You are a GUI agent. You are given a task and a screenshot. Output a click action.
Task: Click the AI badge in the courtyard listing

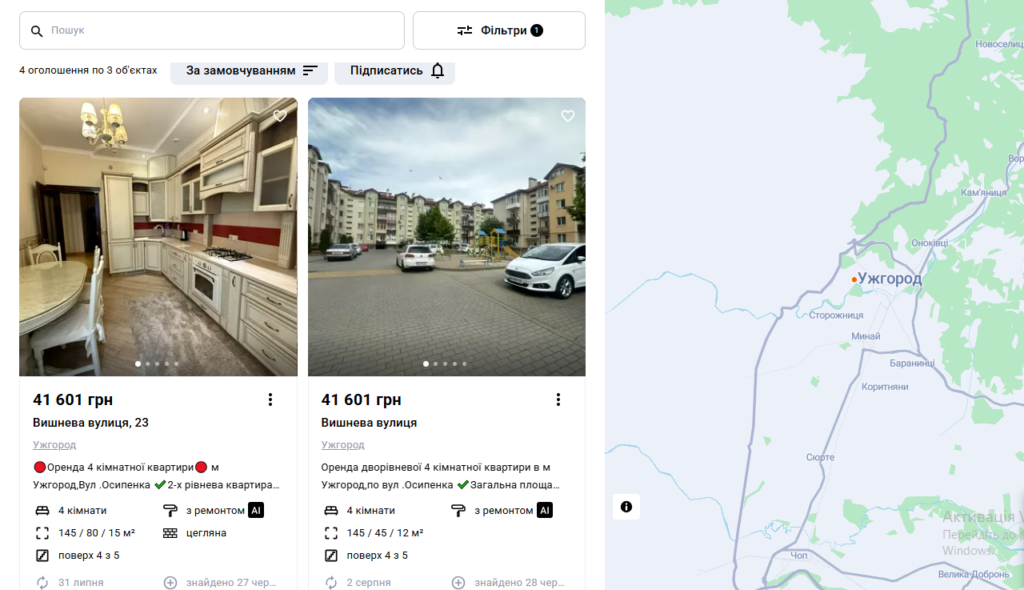click(545, 510)
